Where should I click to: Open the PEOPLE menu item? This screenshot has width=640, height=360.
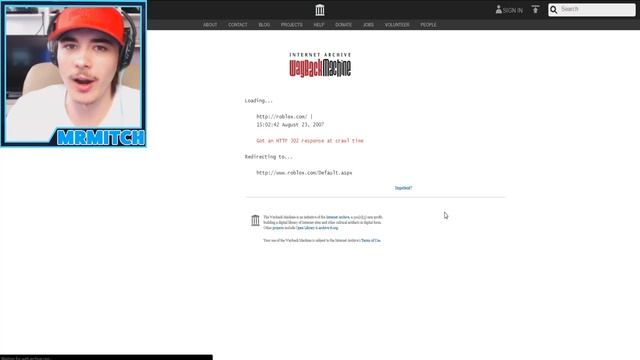click(x=428, y=25)
